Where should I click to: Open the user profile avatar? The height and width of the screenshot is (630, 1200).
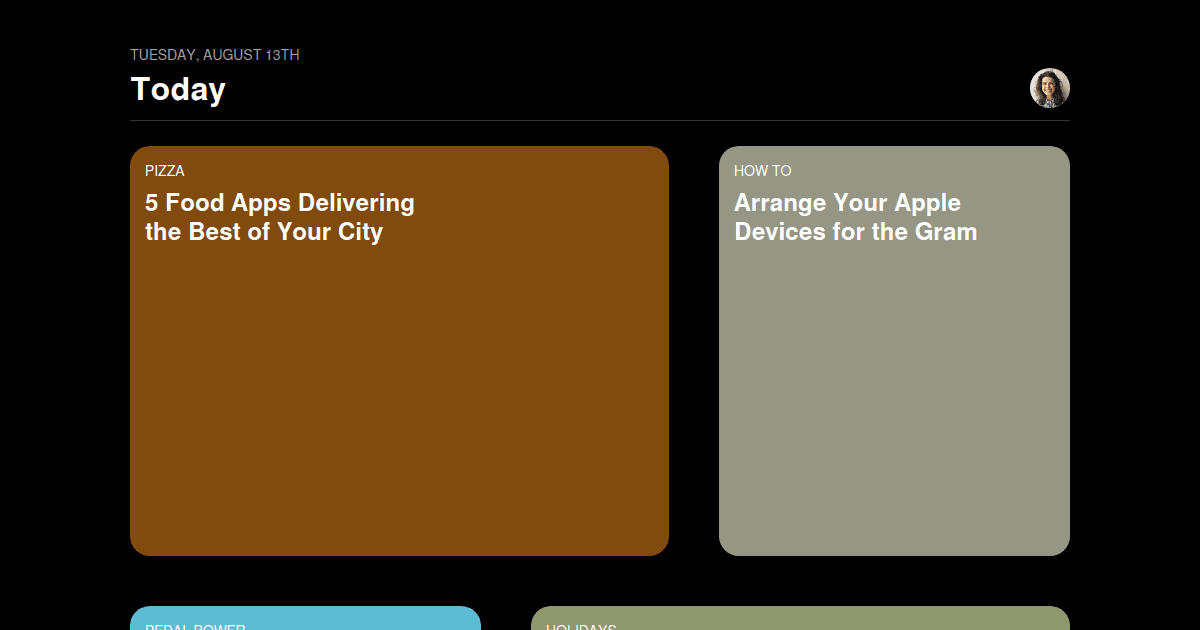1050,88
